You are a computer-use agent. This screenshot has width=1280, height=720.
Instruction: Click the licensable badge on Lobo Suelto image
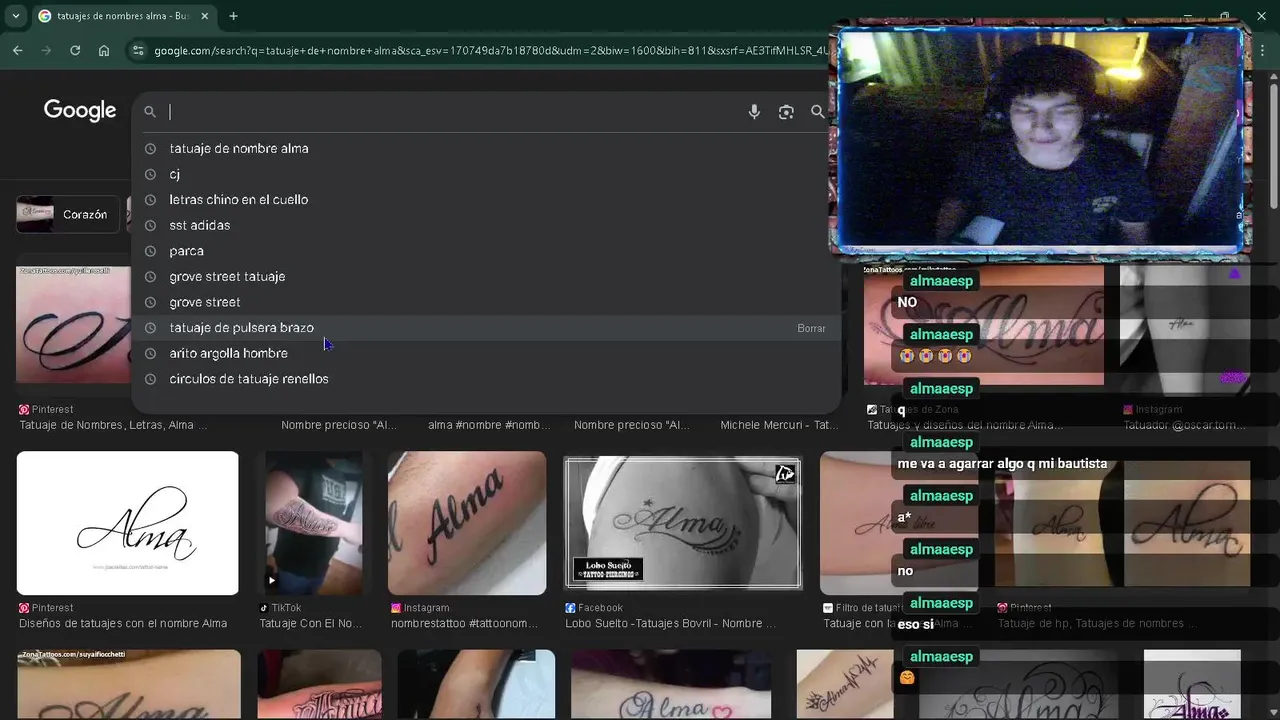pos(785,474)
